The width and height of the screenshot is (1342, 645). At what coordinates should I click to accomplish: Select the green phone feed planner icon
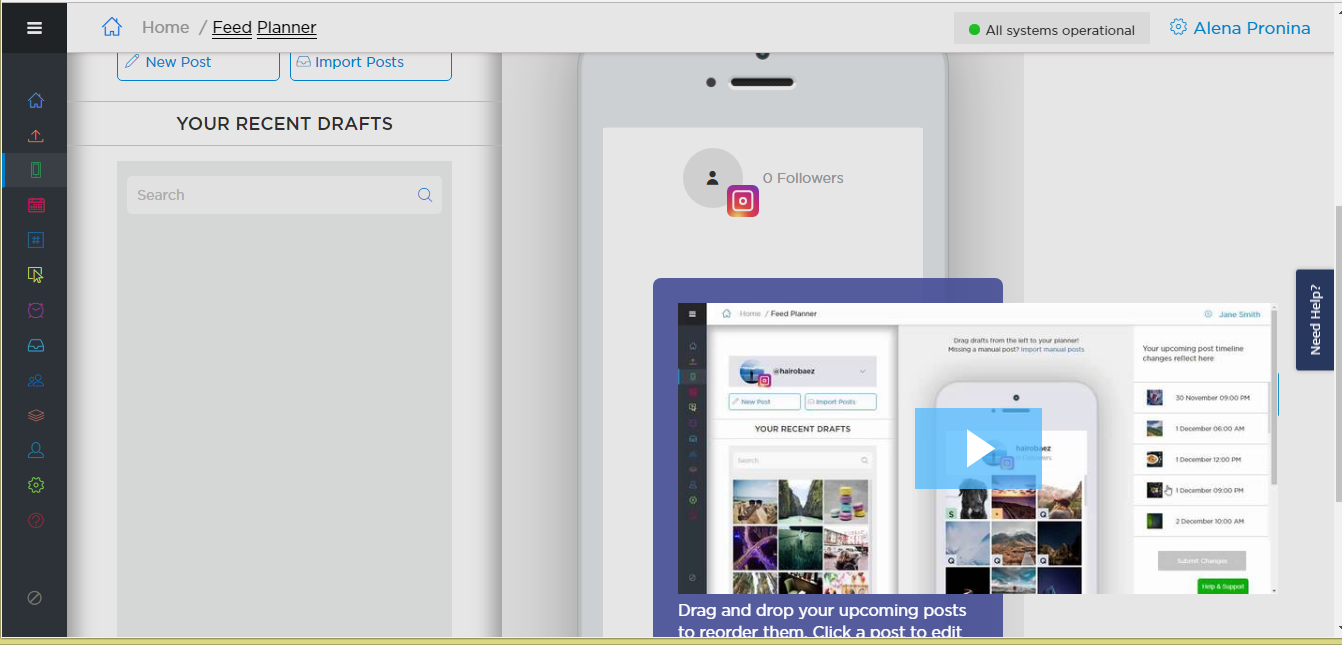[36, 170]
